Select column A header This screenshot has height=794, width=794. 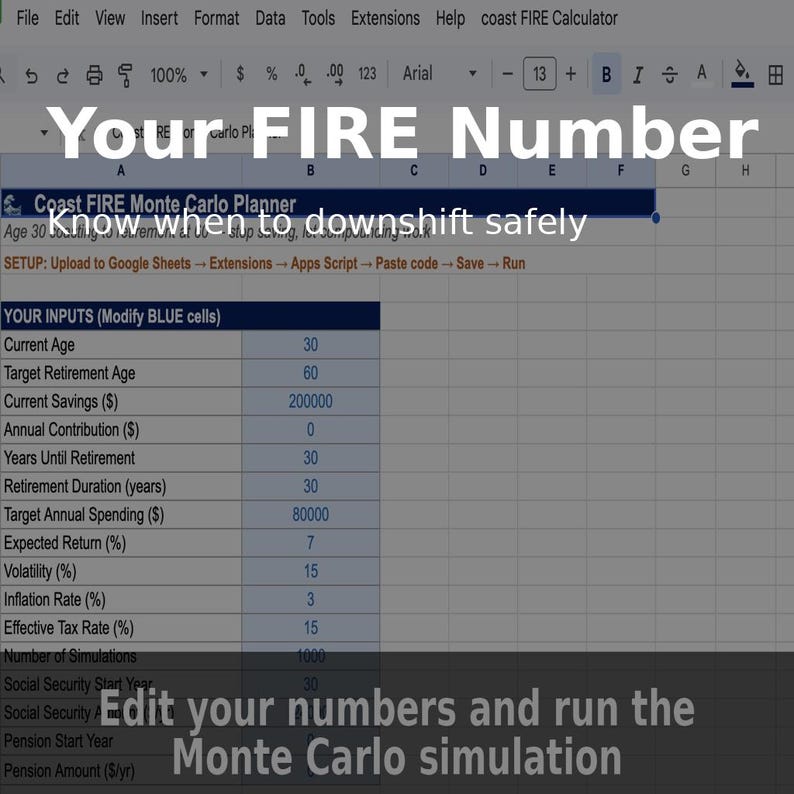pyautogui.click(x=121, y=171)
